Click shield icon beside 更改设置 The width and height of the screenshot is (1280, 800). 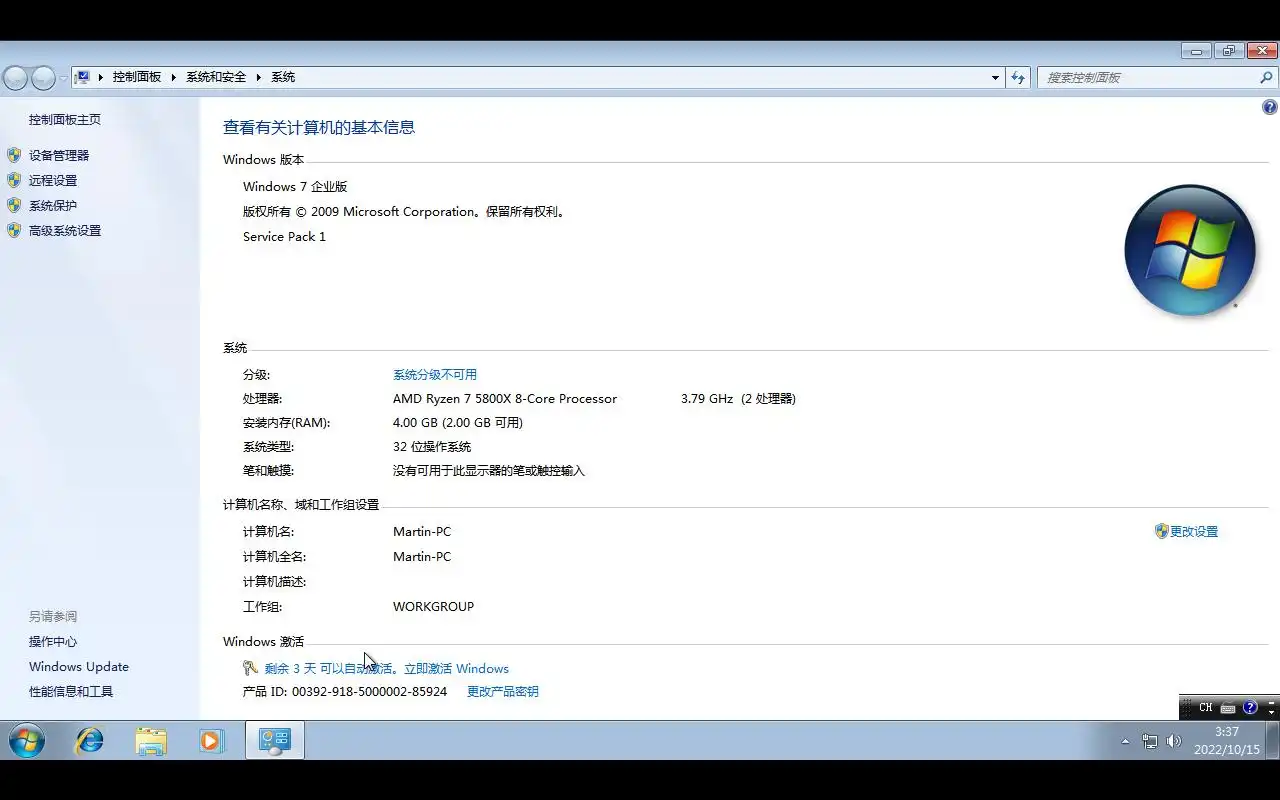1161,531
